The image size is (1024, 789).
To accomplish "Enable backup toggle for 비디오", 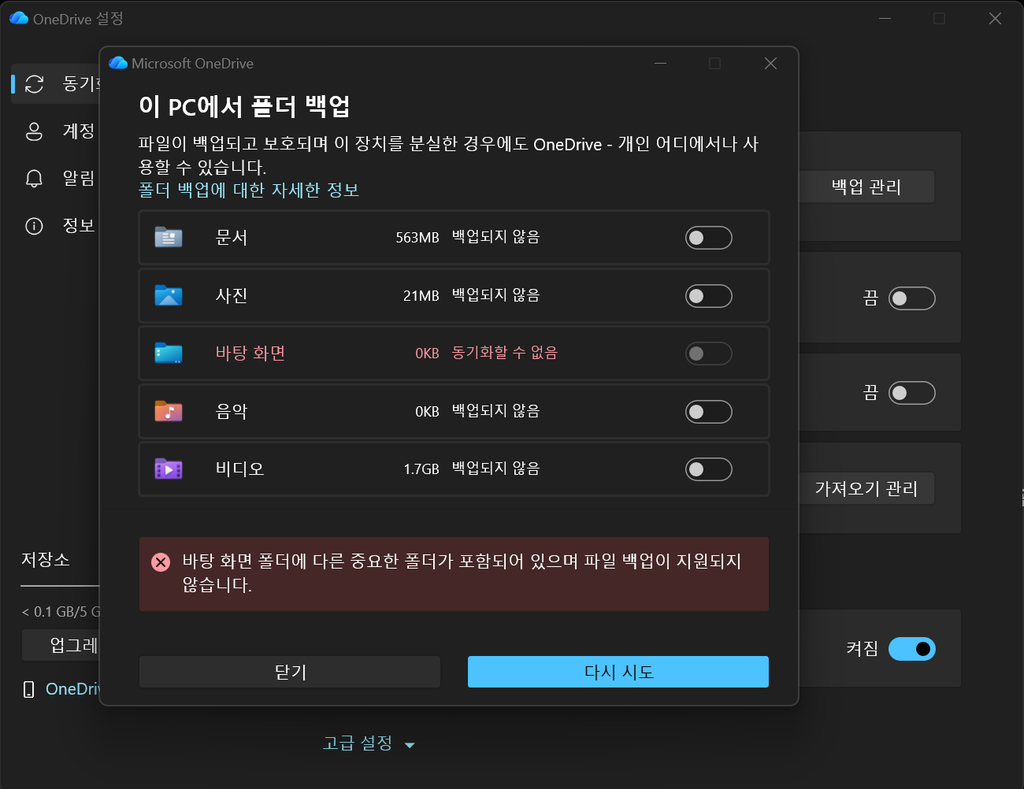I will point(709,469).
